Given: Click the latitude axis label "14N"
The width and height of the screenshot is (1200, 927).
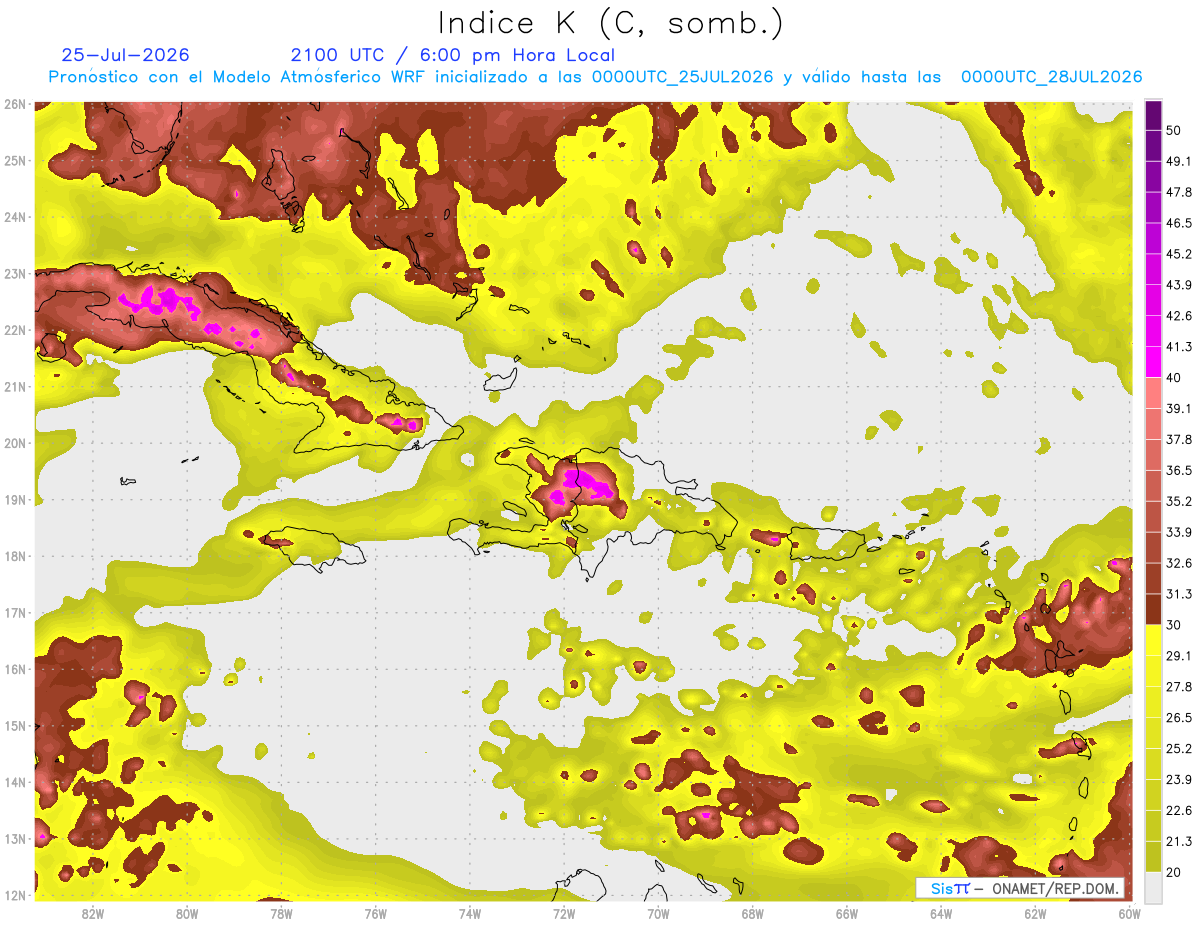Looking at the screenshot, I should coord(15,782).
